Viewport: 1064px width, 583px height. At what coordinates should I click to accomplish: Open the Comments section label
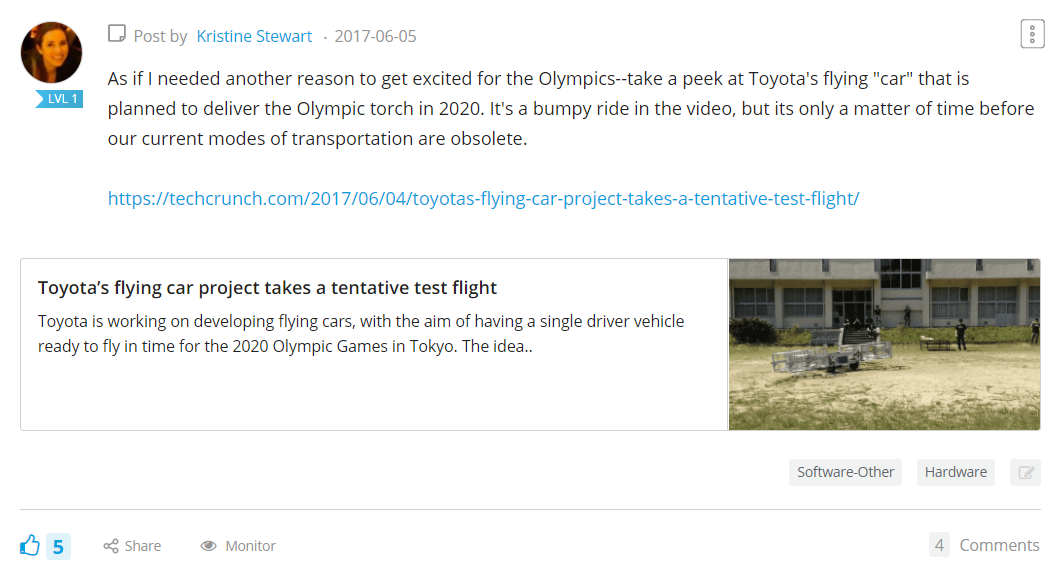[x=999, y=545]
